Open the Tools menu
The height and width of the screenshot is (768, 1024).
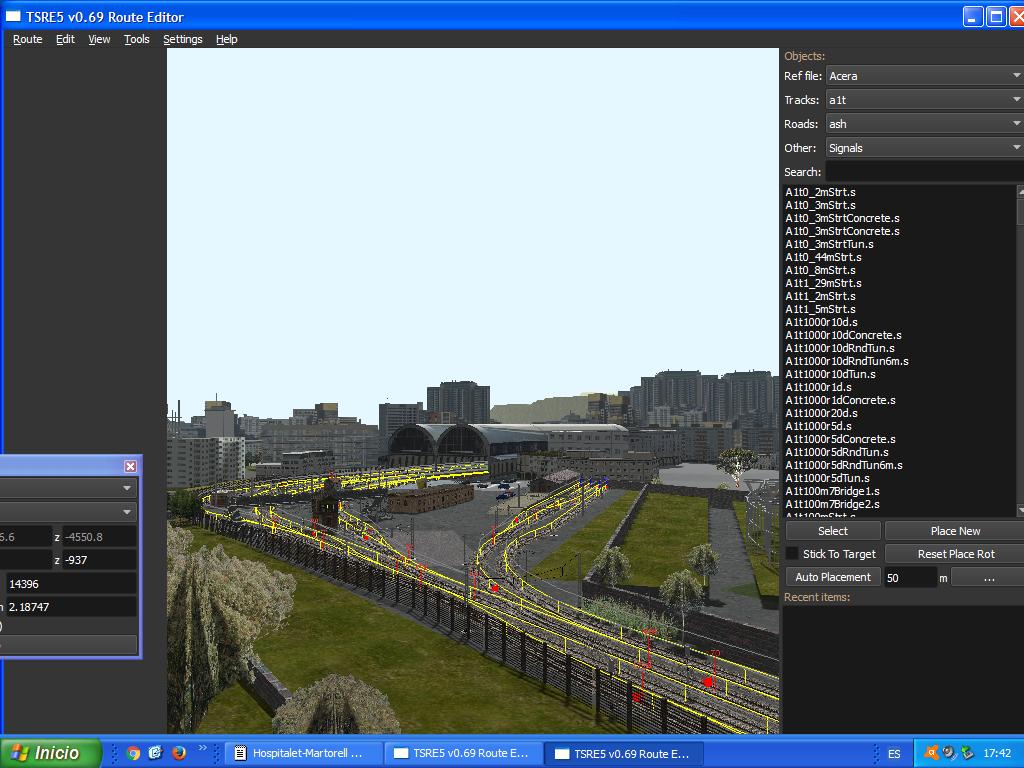[136, 39]
